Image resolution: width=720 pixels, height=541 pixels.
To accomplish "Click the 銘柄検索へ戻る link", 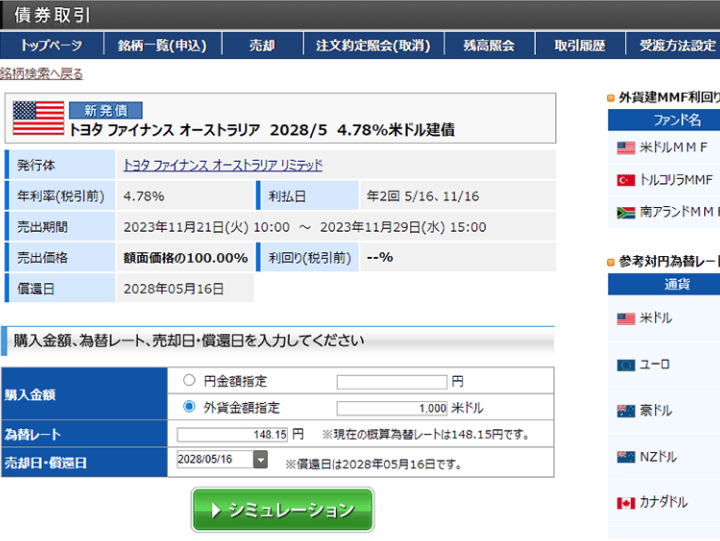I will tap(41, 73).
